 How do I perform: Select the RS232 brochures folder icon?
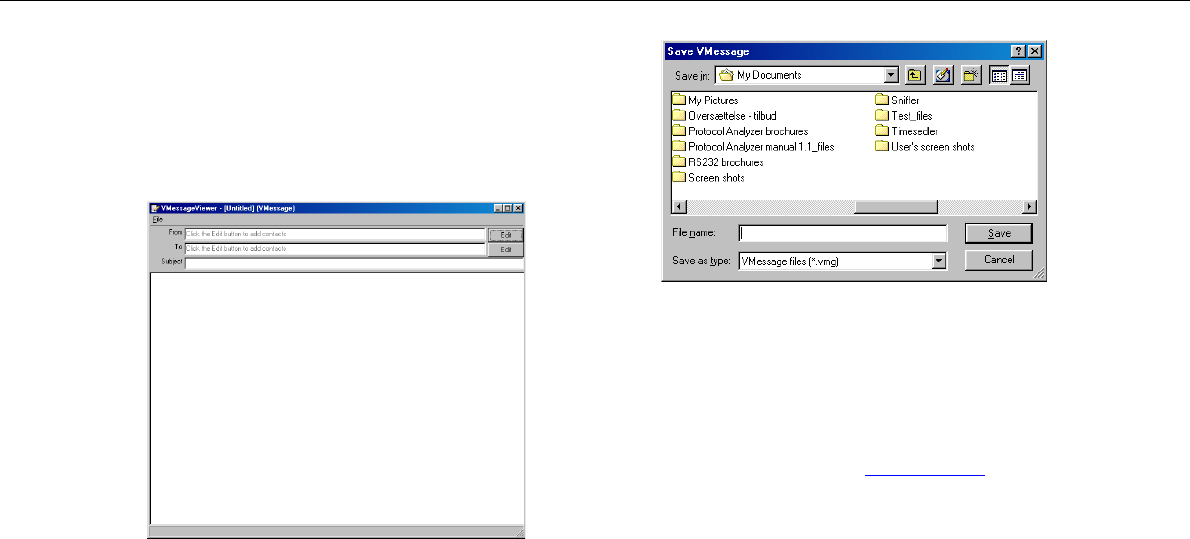tap(678, 162)
